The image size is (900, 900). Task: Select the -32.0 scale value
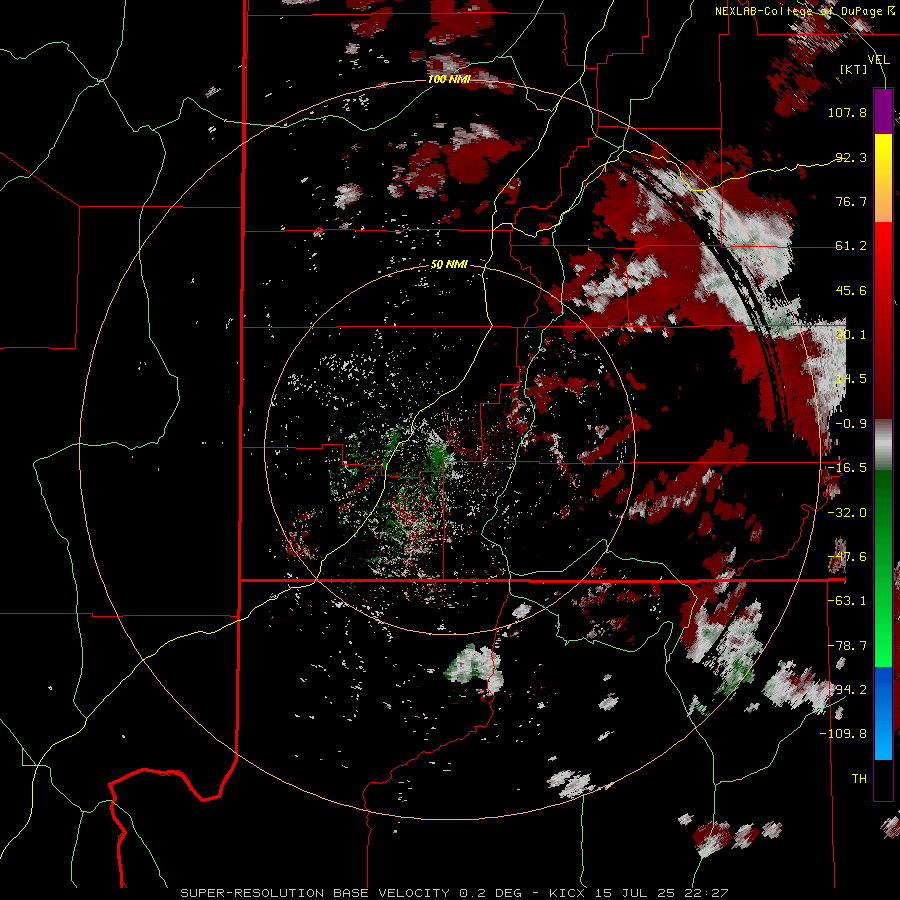click(x=847, y=513)
